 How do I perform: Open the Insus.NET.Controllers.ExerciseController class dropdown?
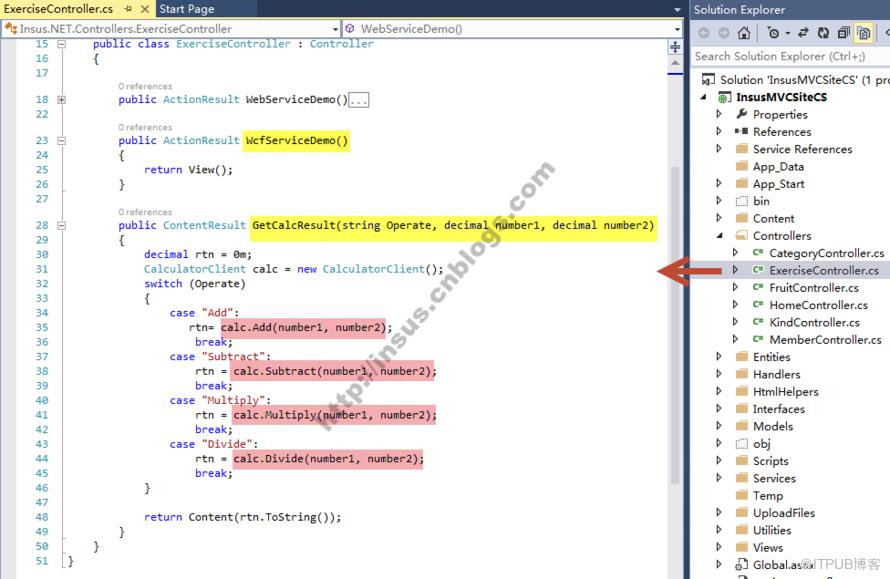[x=335, y=29]
